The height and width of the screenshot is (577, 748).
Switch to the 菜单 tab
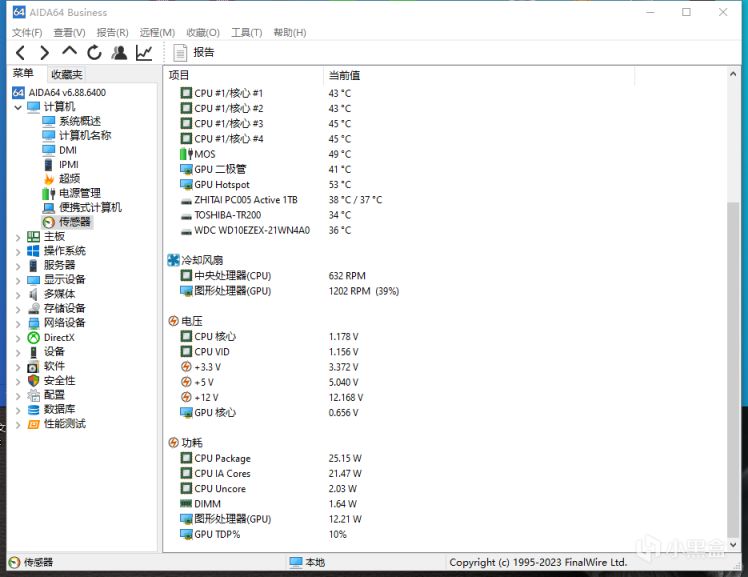coord(23,73)
